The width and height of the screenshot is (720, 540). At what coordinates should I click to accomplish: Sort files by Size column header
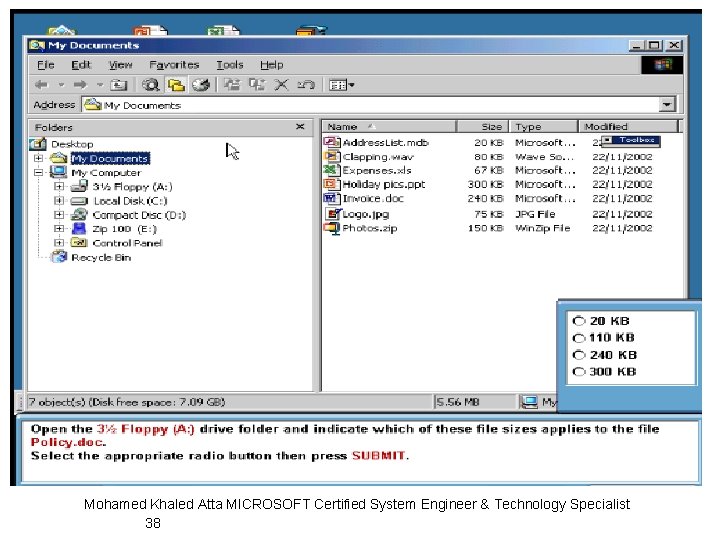coord(483,126)
